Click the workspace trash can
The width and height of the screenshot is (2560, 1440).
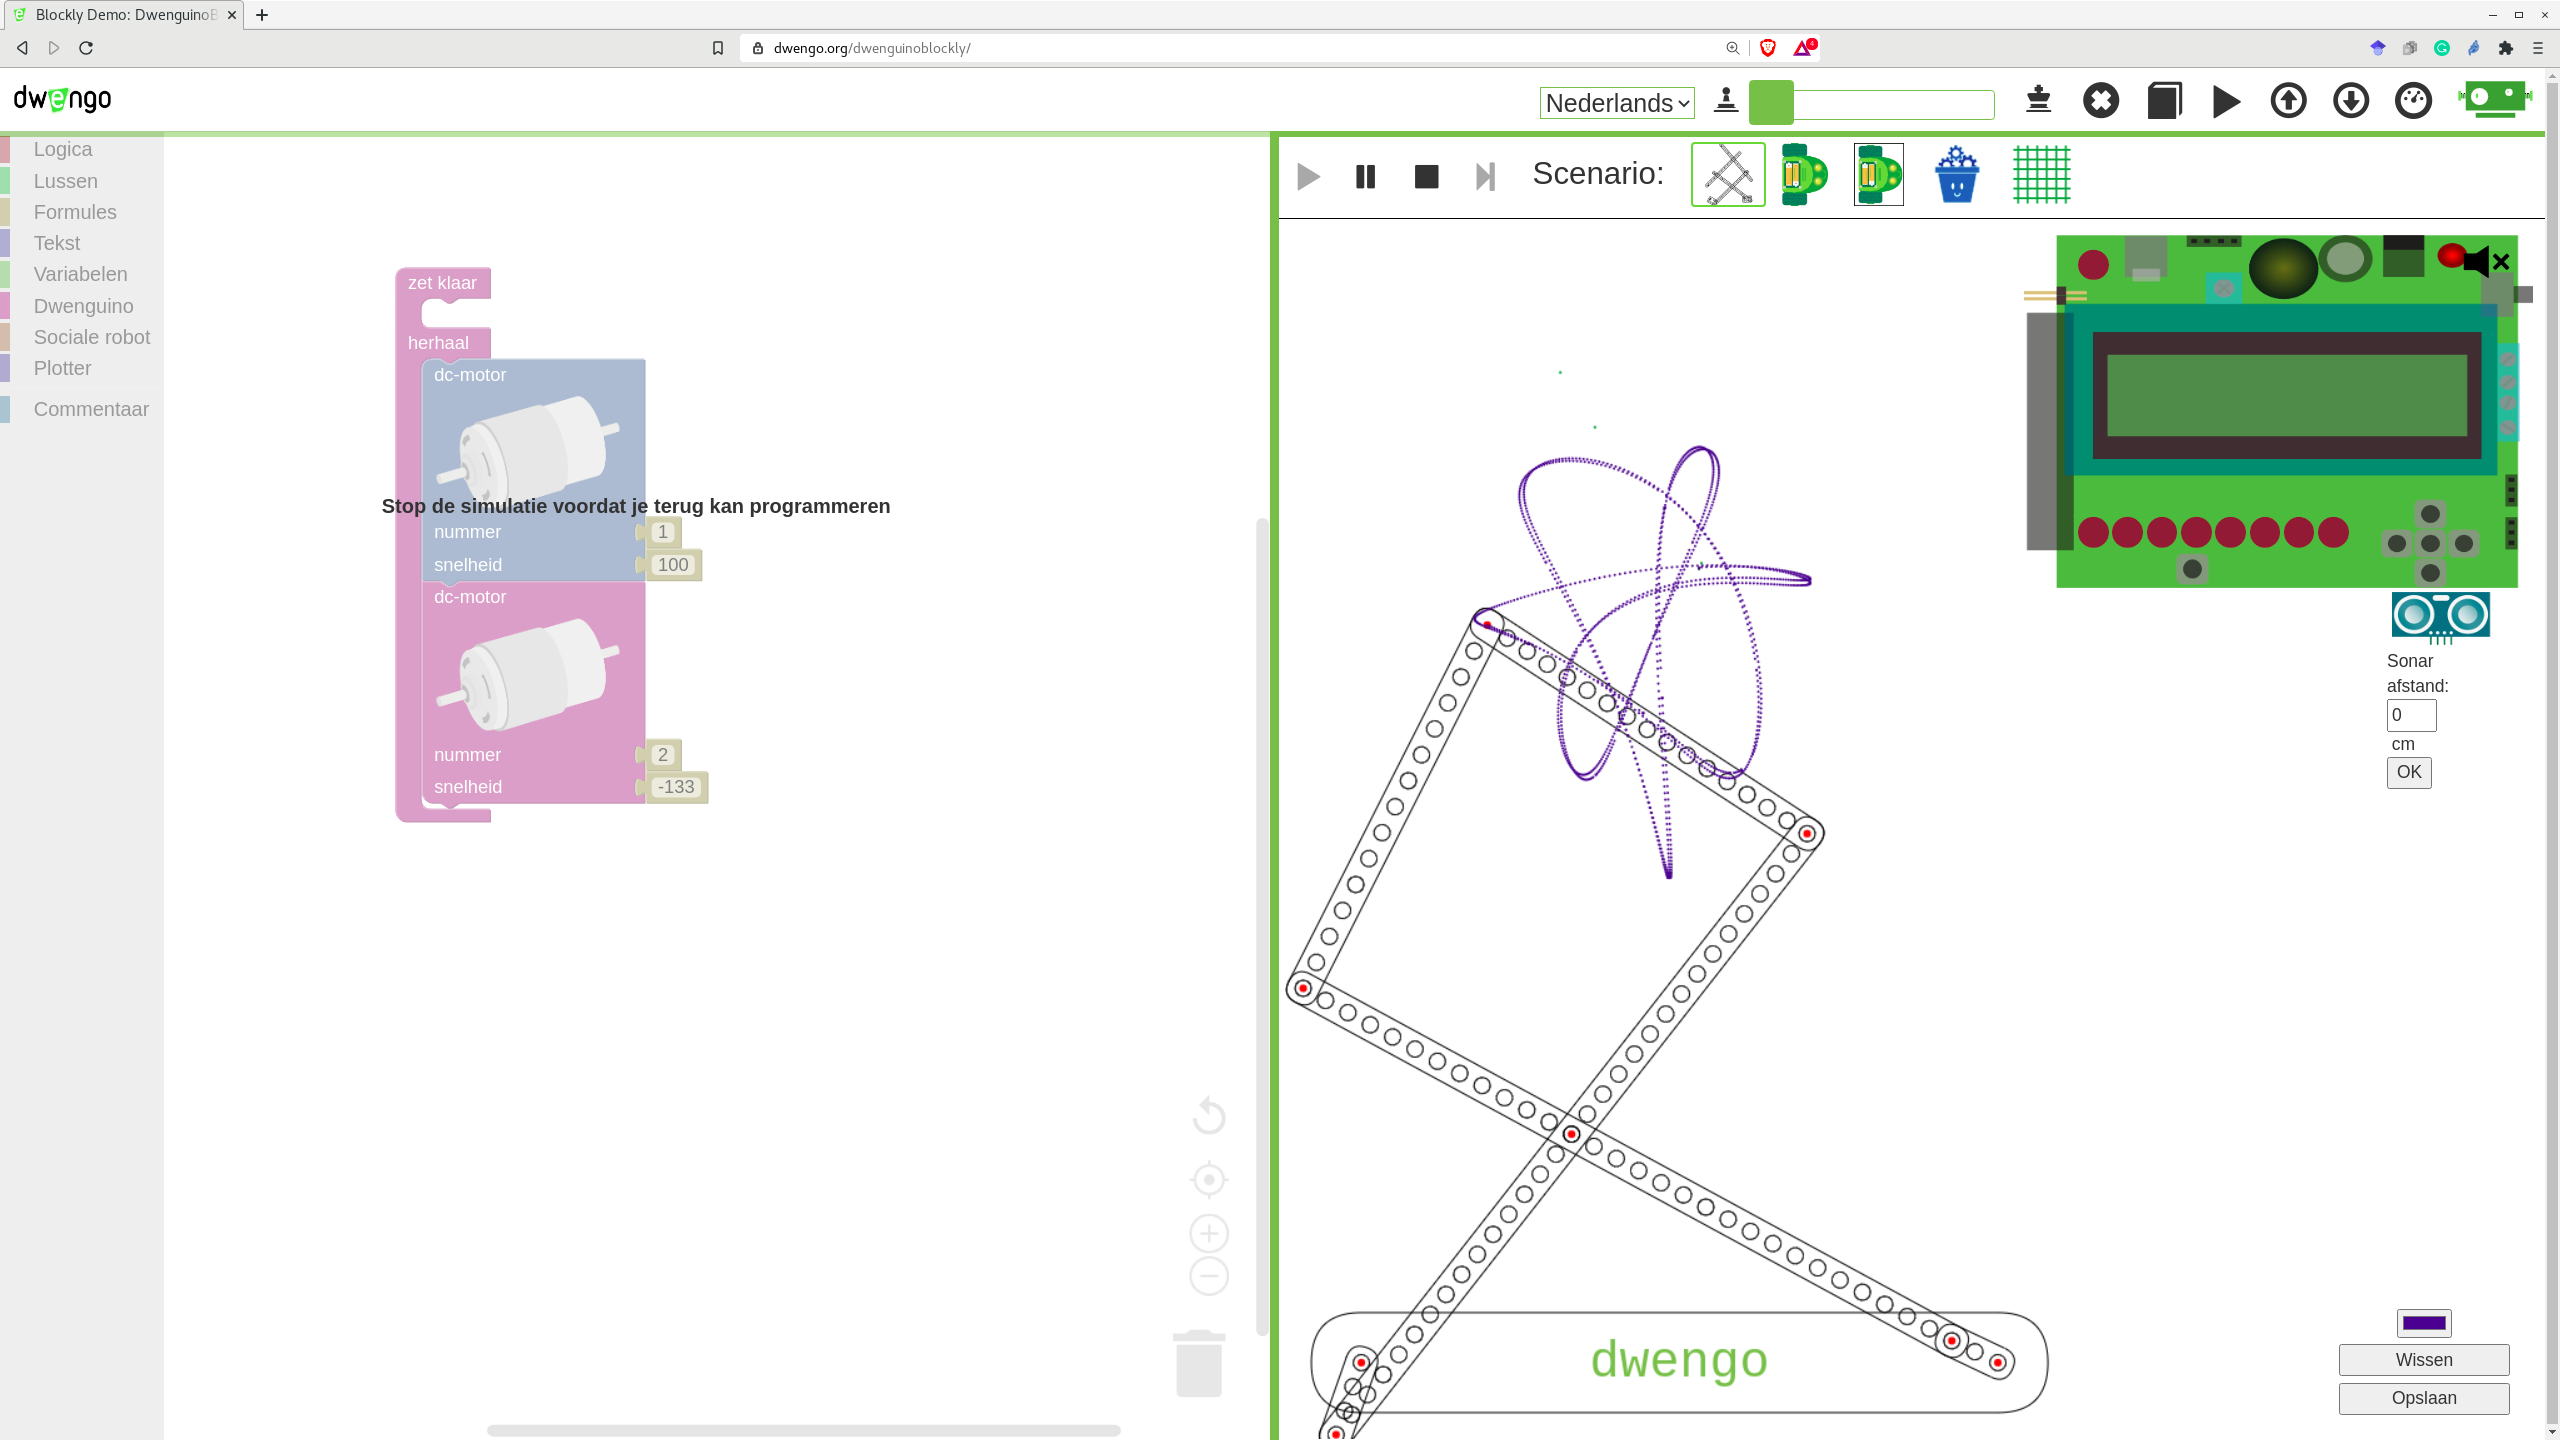1199,1363
